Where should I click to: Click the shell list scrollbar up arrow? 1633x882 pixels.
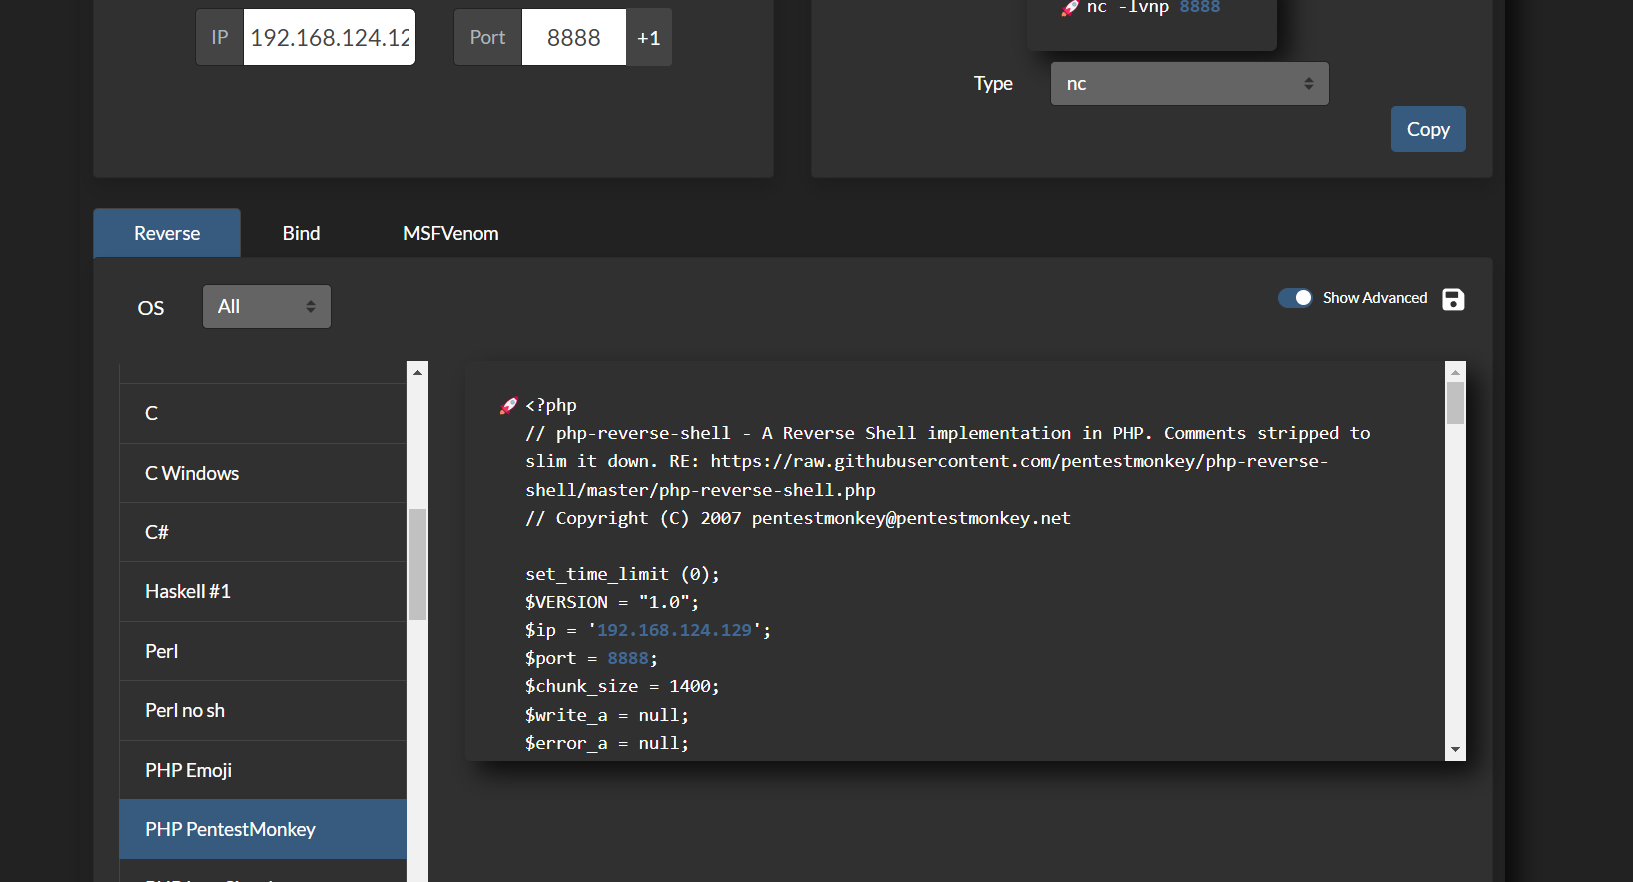pos(418,372)
